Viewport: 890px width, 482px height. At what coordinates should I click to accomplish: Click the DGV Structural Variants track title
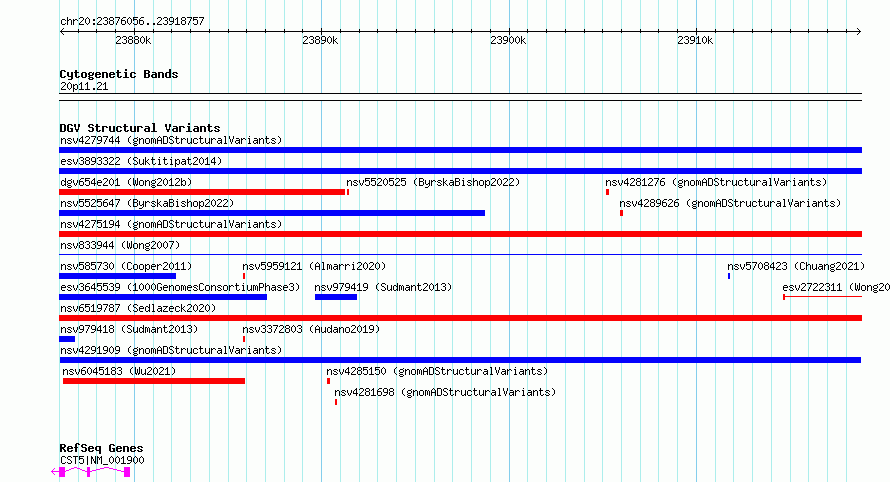(x=140, y=128)
